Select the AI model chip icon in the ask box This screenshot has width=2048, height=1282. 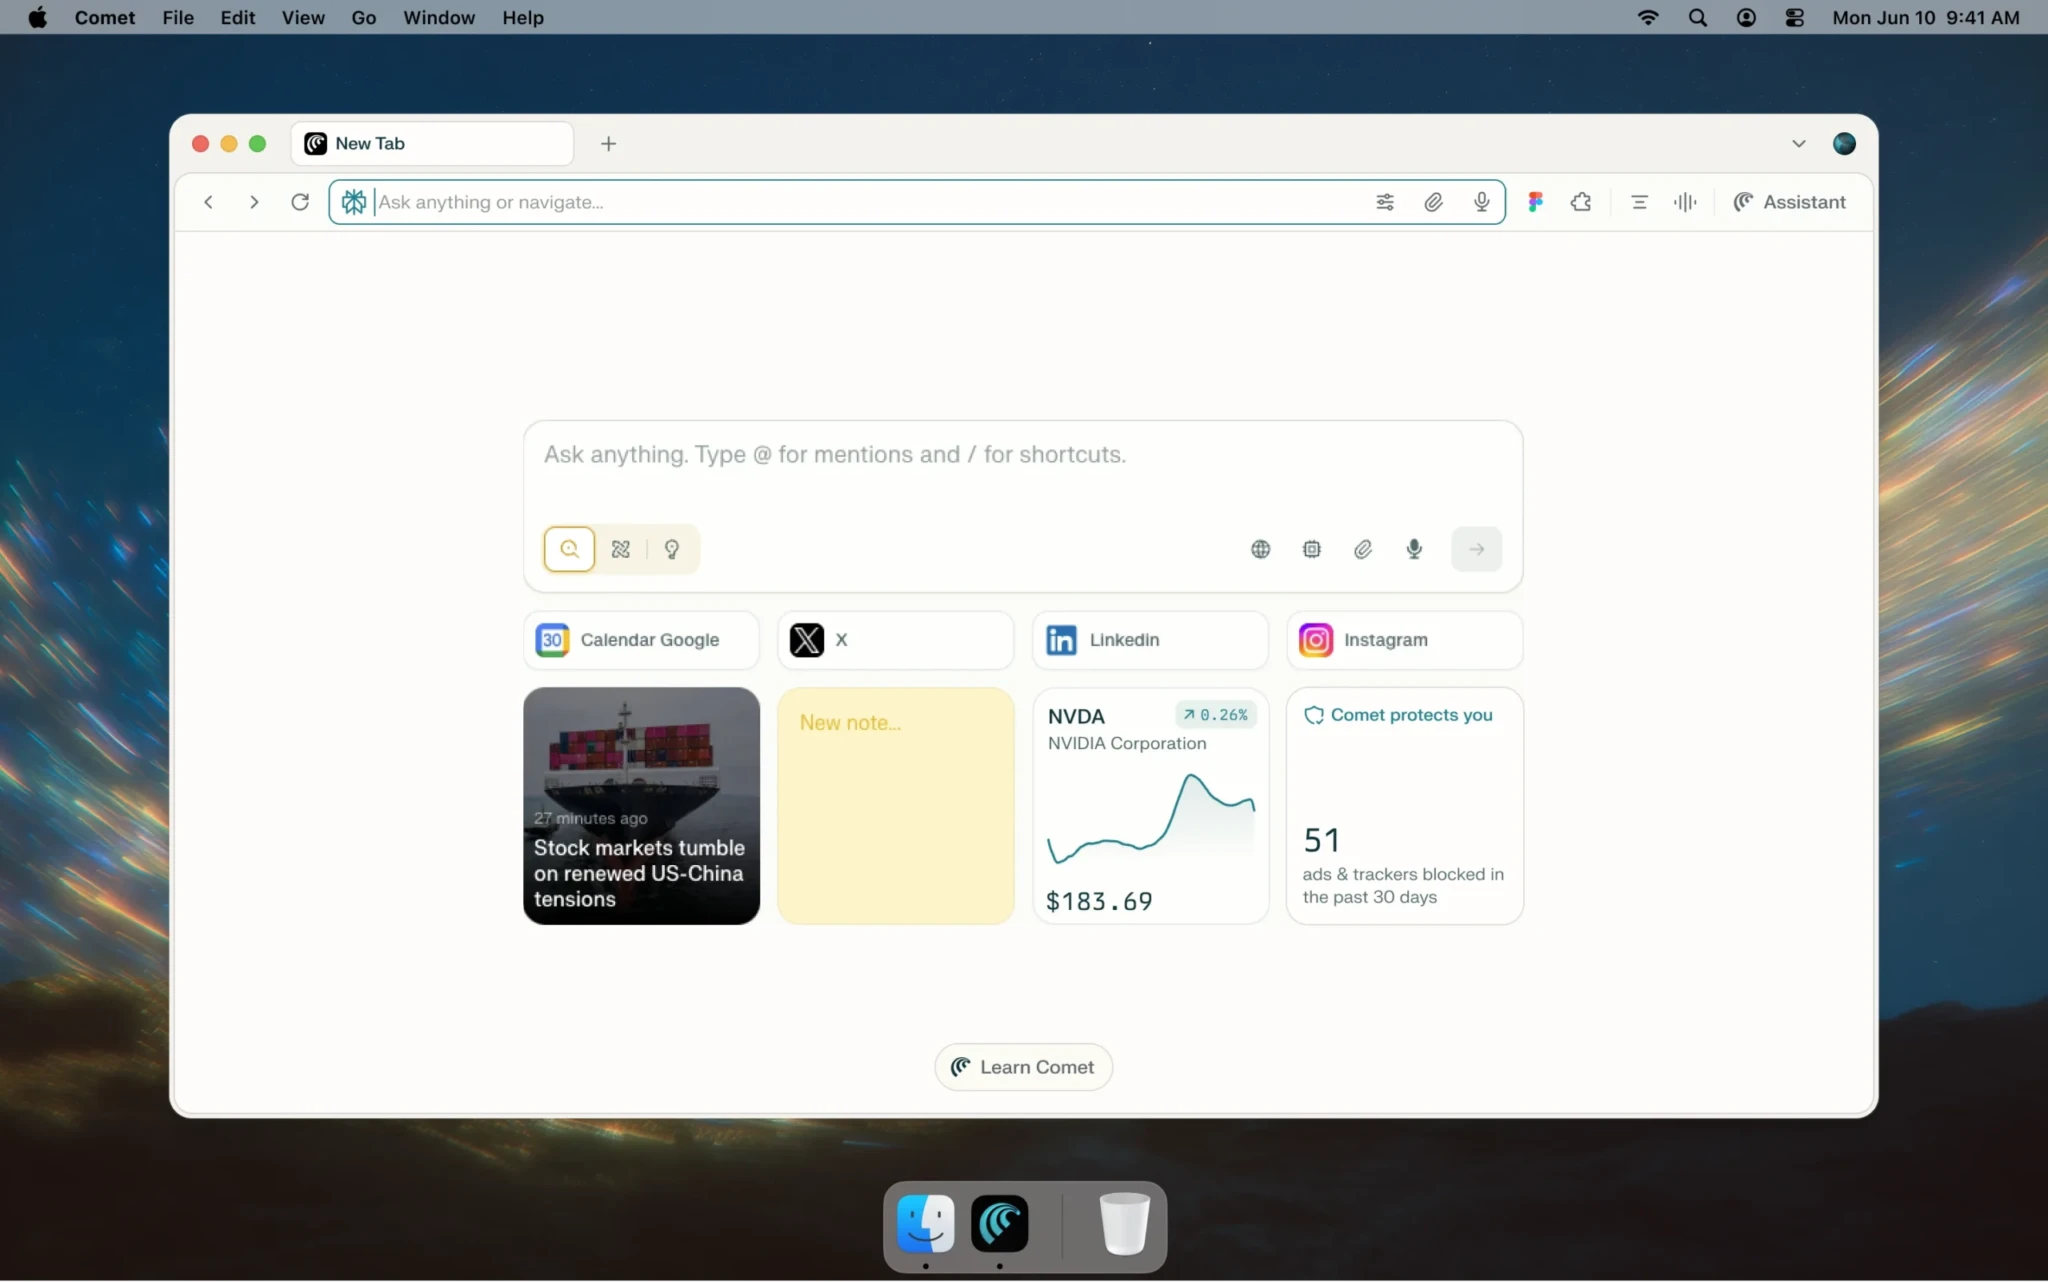[1311, 549]
